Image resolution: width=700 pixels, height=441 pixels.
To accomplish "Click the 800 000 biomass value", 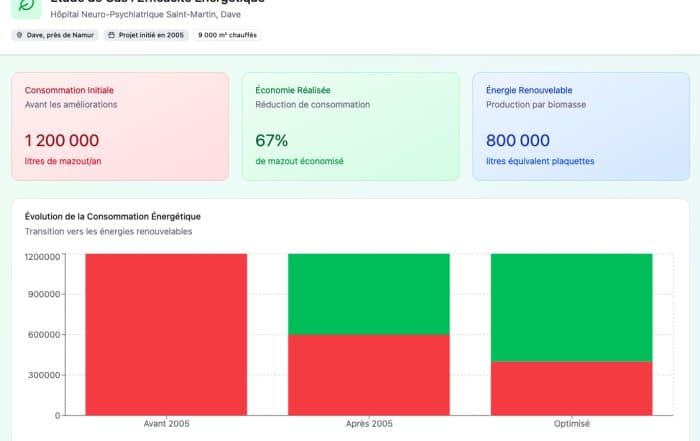I will 518,141.
